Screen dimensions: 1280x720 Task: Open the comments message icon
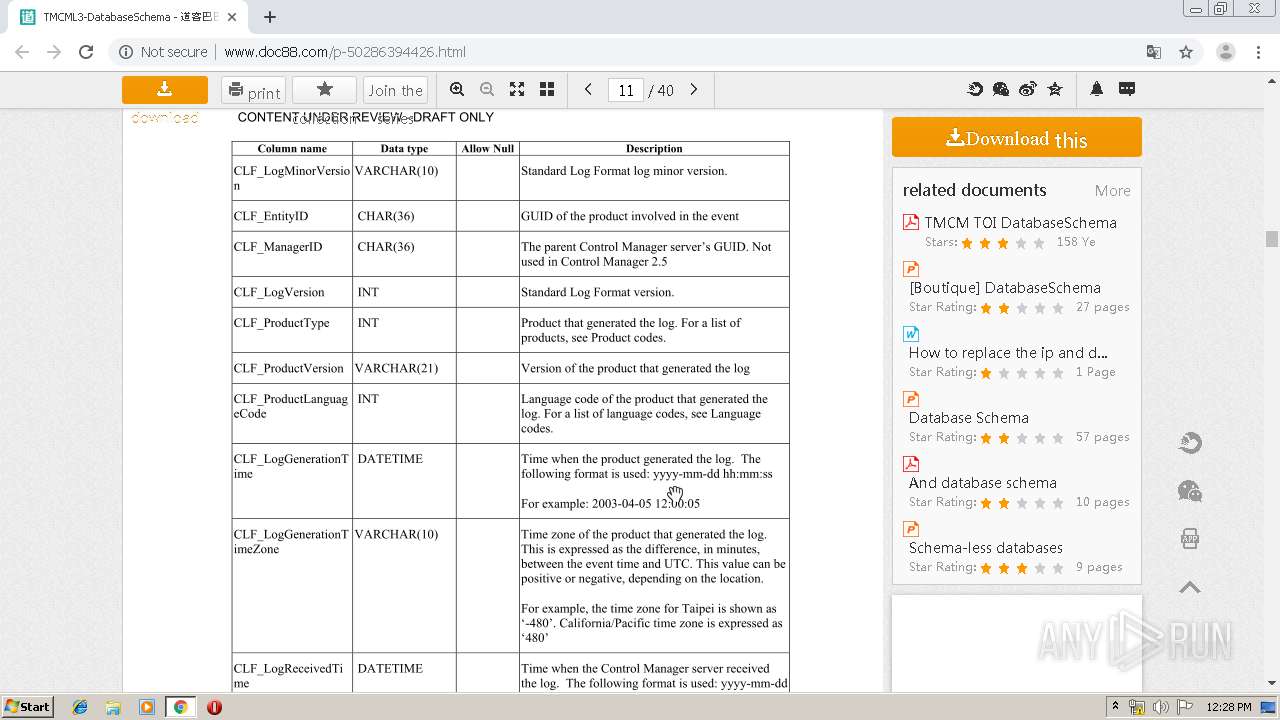coord(1127,90)
